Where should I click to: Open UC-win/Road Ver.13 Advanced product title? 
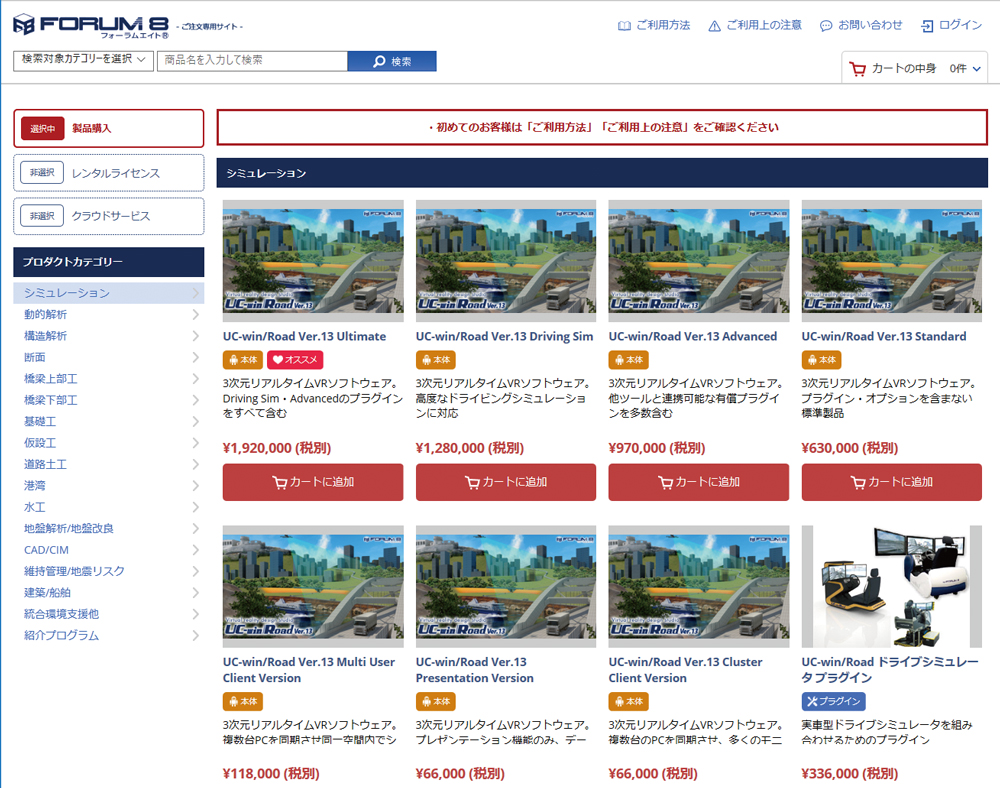tap(693, 337)
